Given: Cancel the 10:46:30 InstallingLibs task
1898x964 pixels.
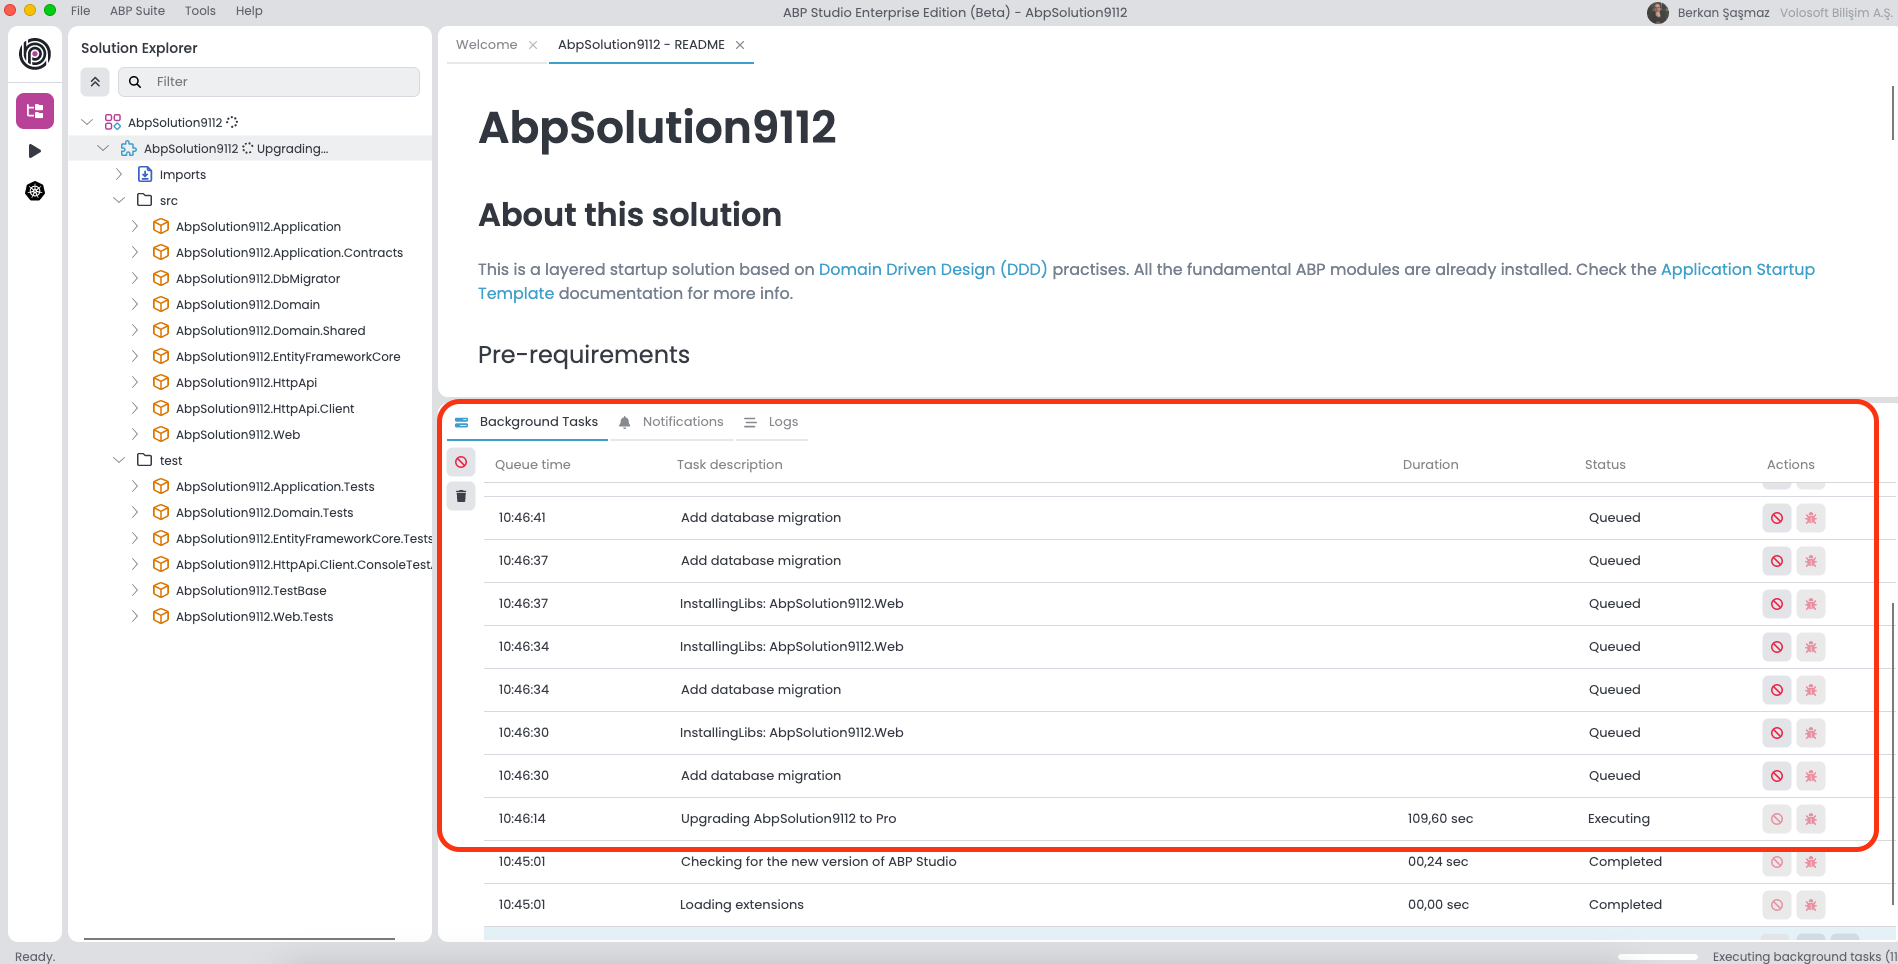Looking at the screenshot, I should (1776, 733).
